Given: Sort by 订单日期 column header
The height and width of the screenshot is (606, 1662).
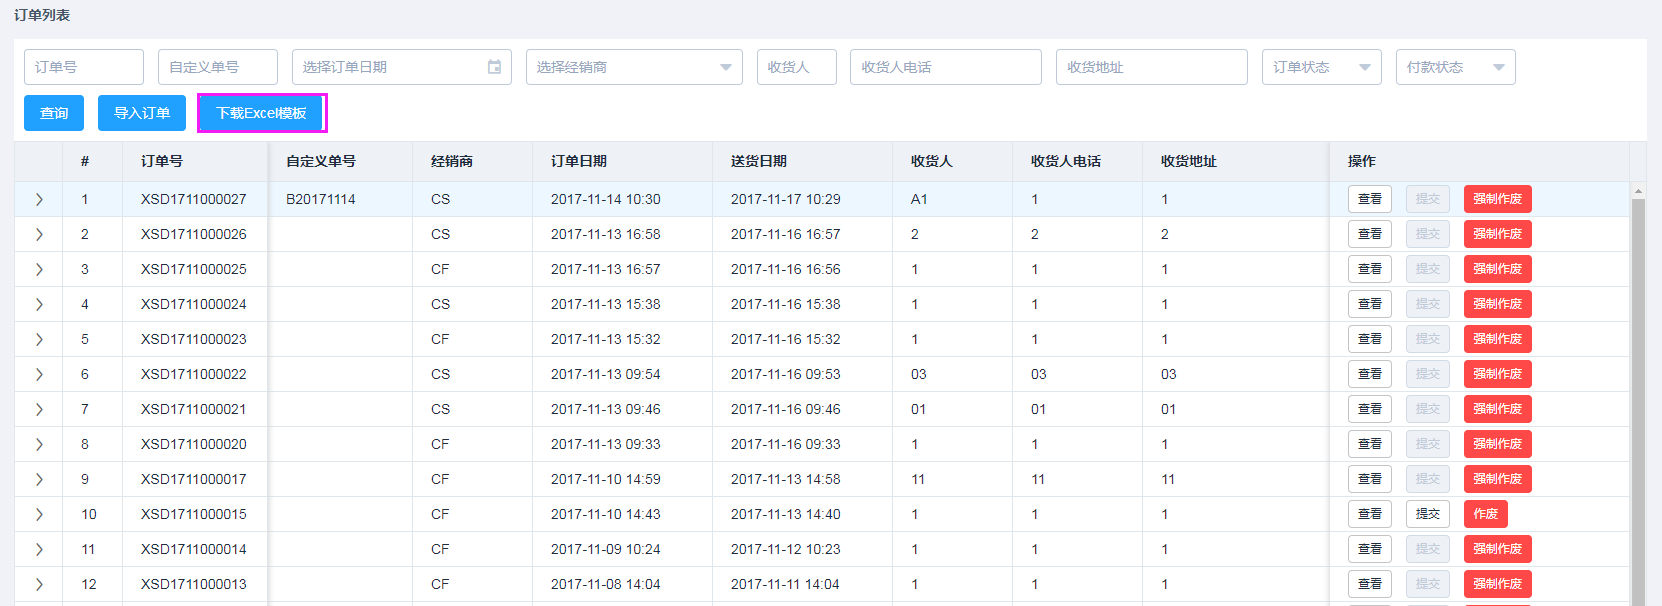Looking at the screenshot, I should 579,161.
